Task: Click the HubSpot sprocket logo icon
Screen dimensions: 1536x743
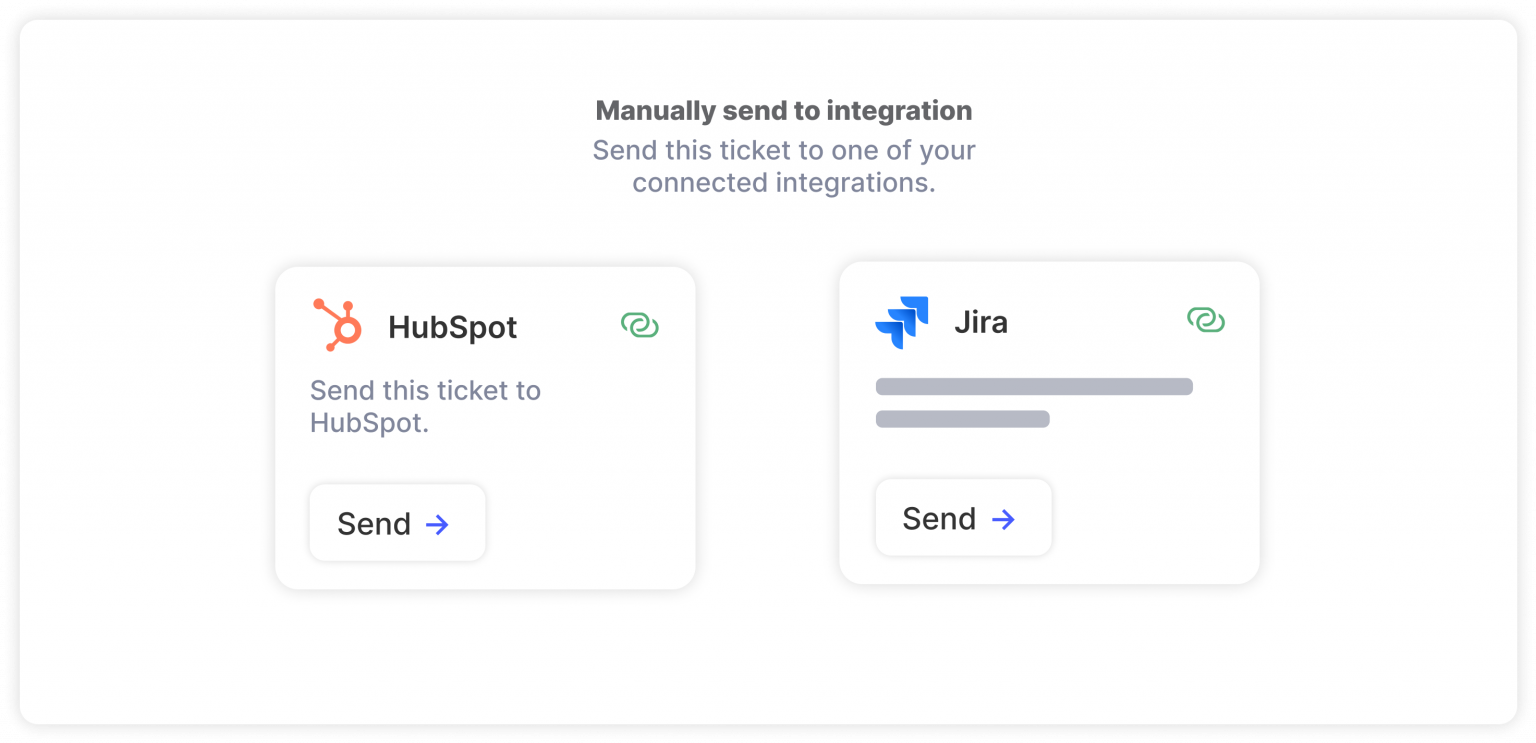Action: pos(338,325)
